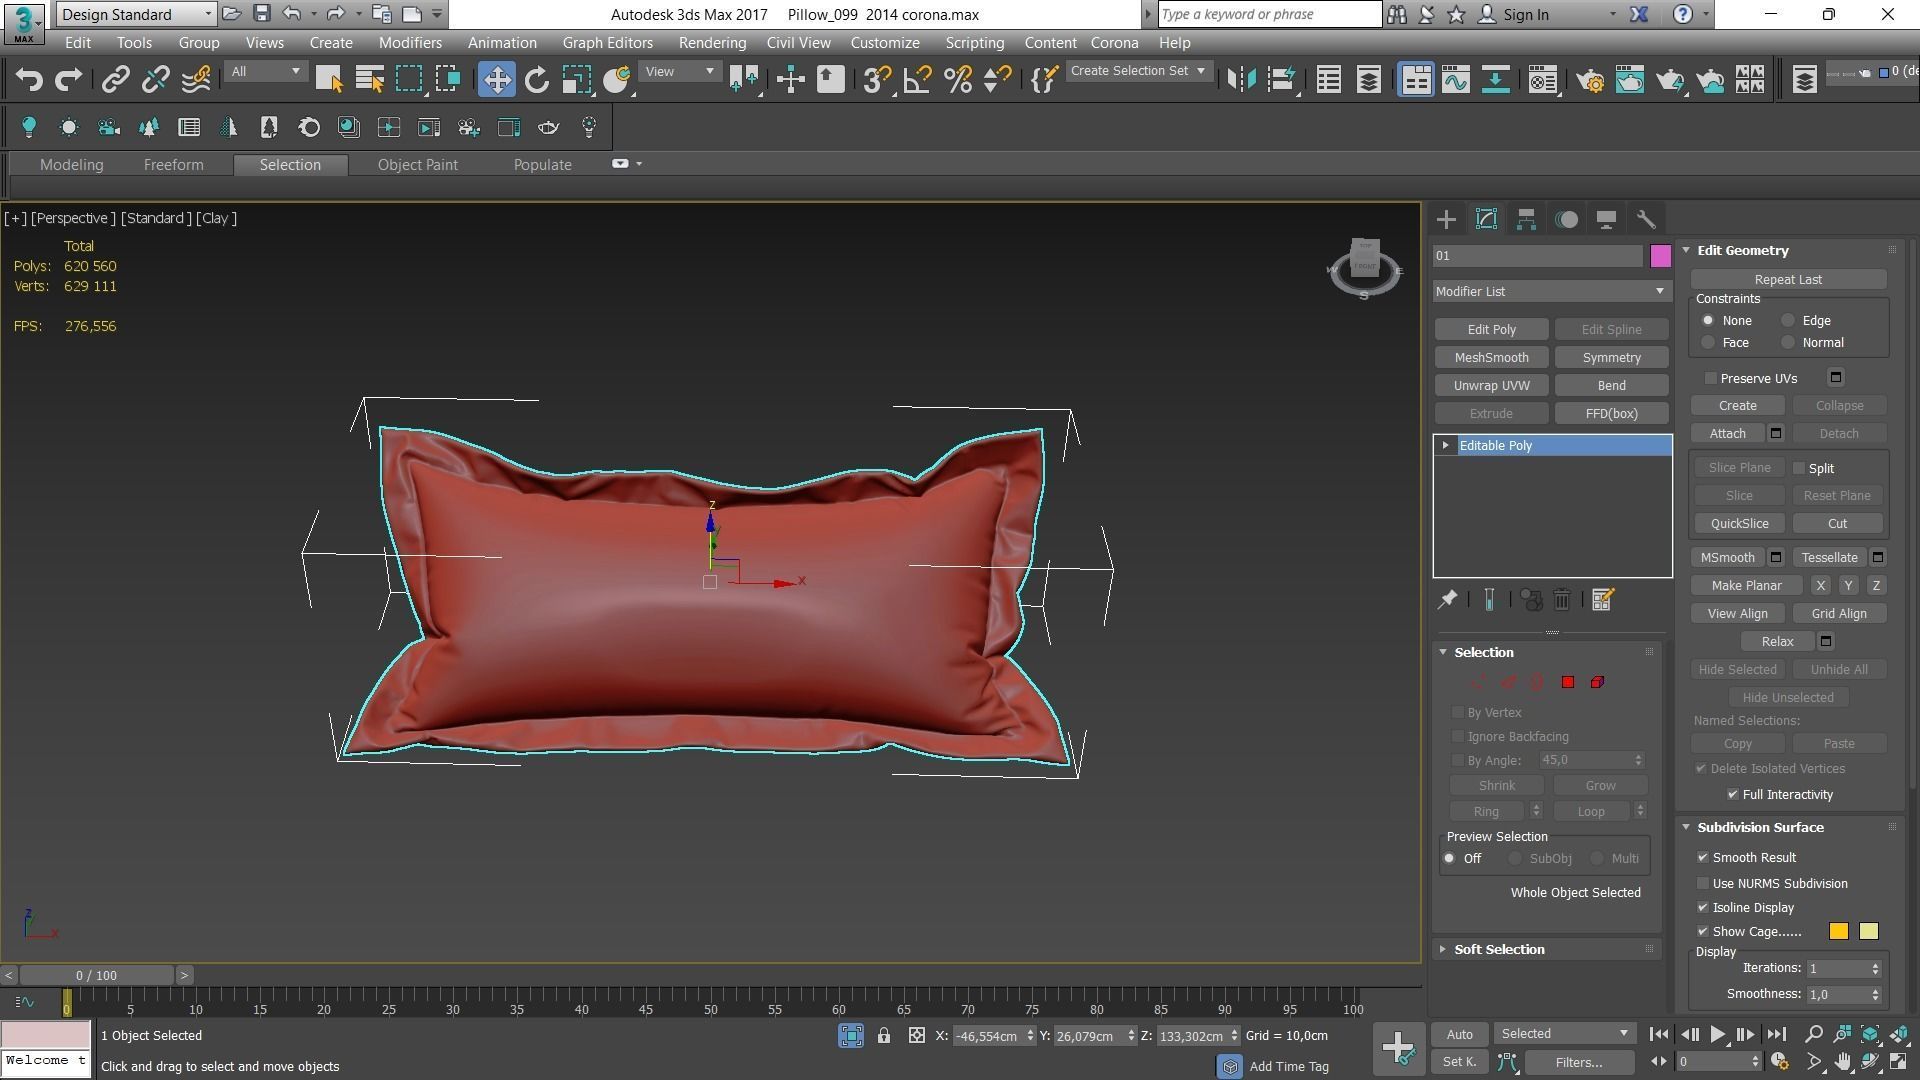Open Design Standard workspace dropdown
This screenshot has width=1920, height=1080.
coord(136,14)
